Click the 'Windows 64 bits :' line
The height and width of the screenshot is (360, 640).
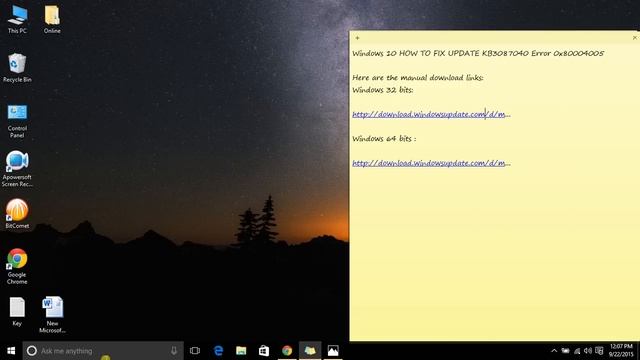384,139
